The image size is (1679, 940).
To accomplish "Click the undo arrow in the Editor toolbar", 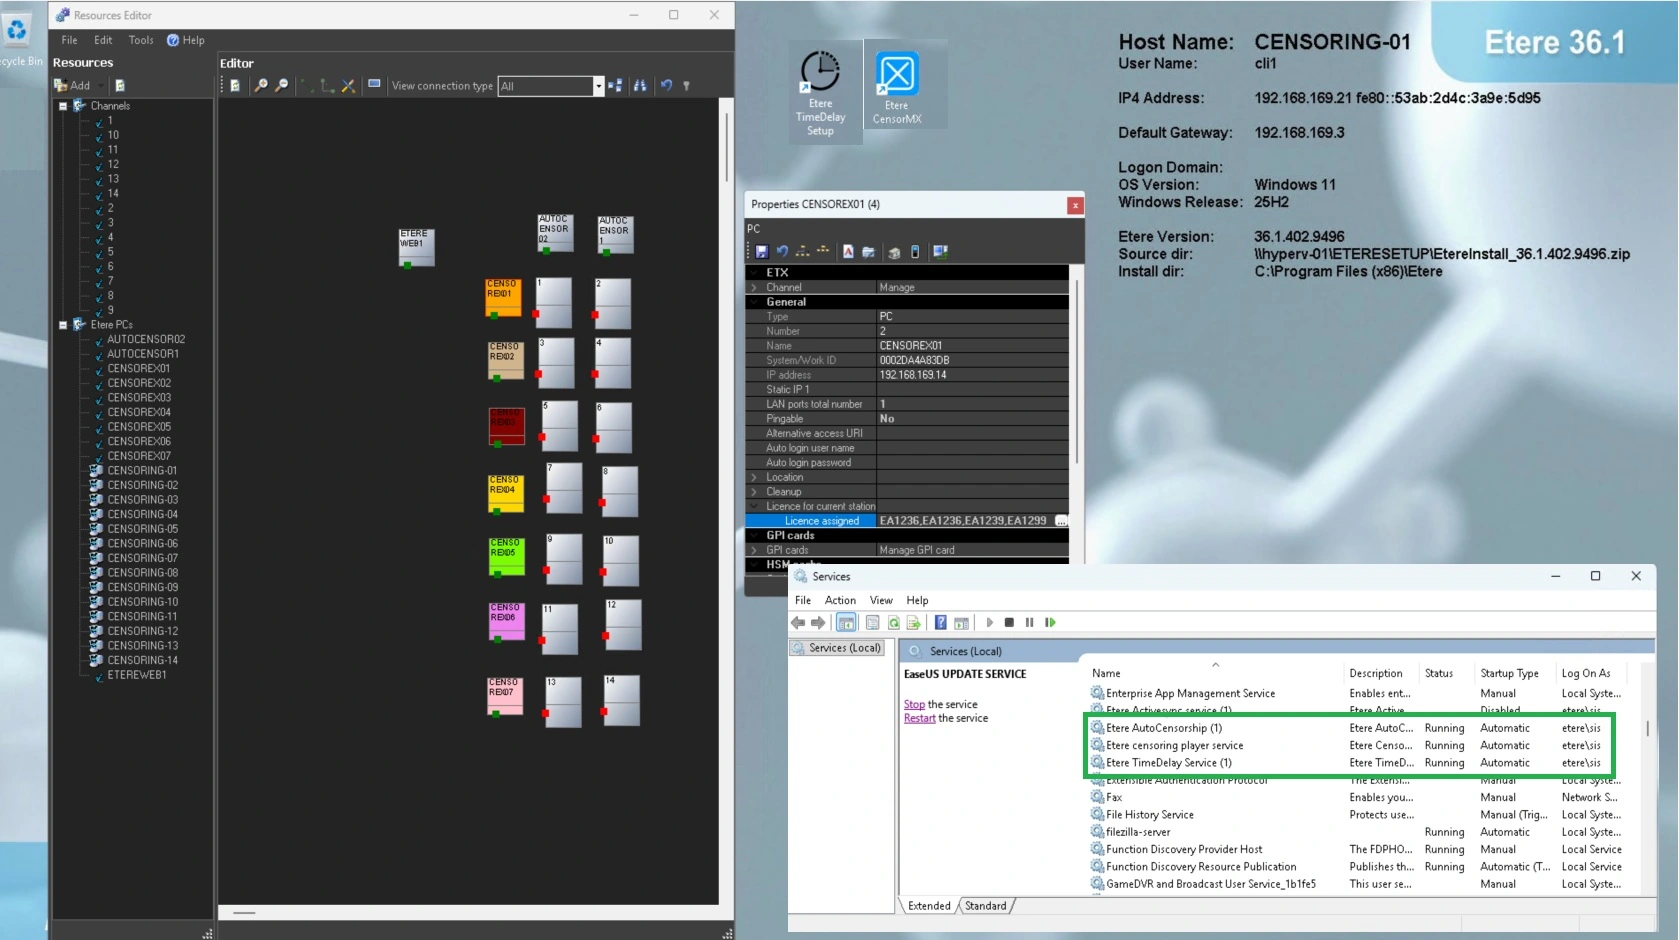I will click(x=666, y=86).
